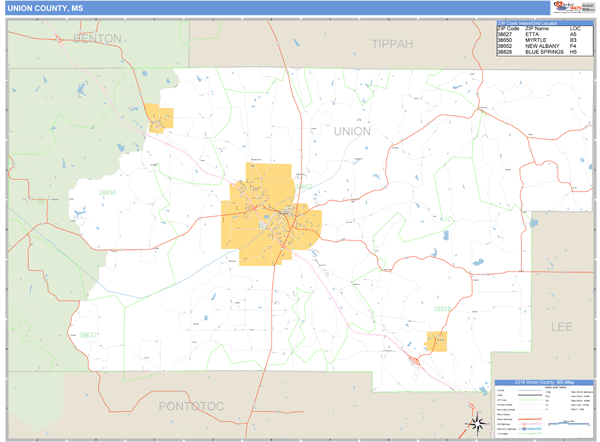Click the PONTOTOC county label

tap(194, 405)
